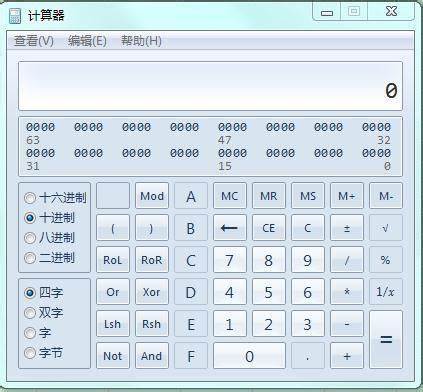Click the equals button
This screenshot has height=392, width=423.
click(x=386, y=340)
